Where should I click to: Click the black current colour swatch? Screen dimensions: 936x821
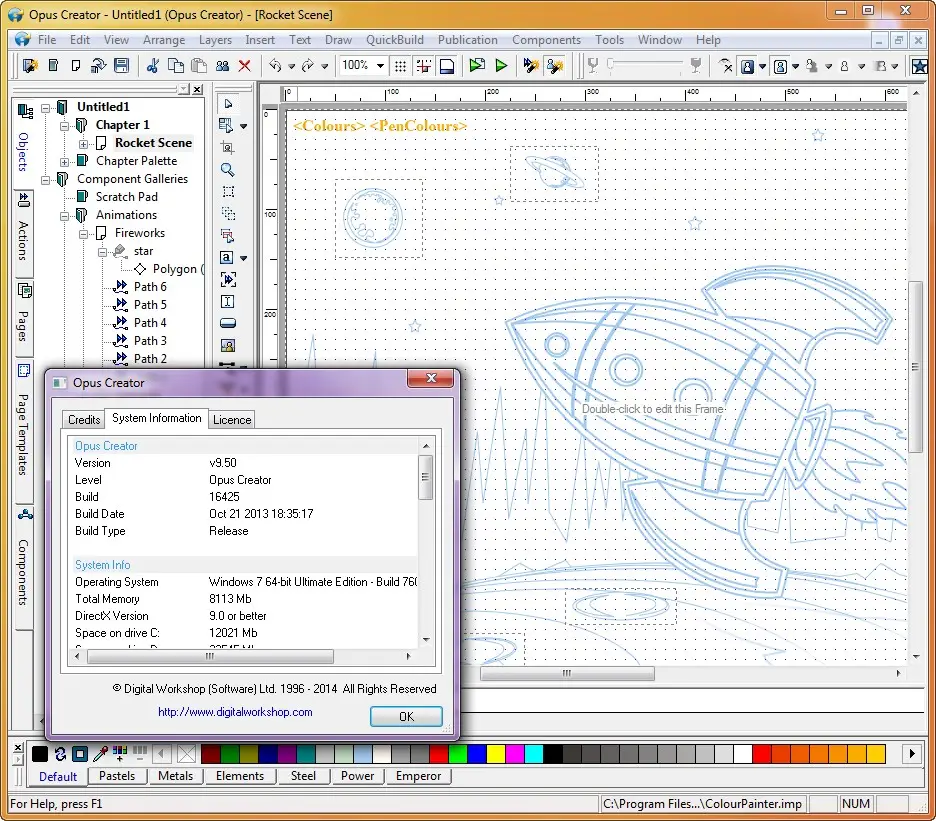click(40, 754)
